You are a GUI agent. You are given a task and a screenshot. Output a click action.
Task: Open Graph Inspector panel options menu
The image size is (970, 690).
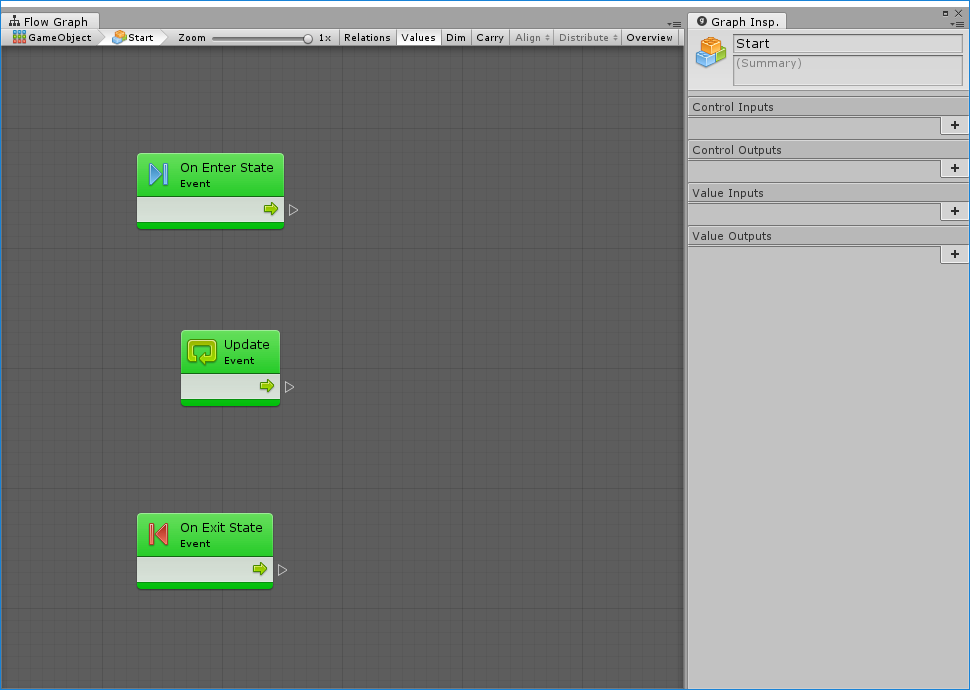pyautogui.click(x=957, y=24)
